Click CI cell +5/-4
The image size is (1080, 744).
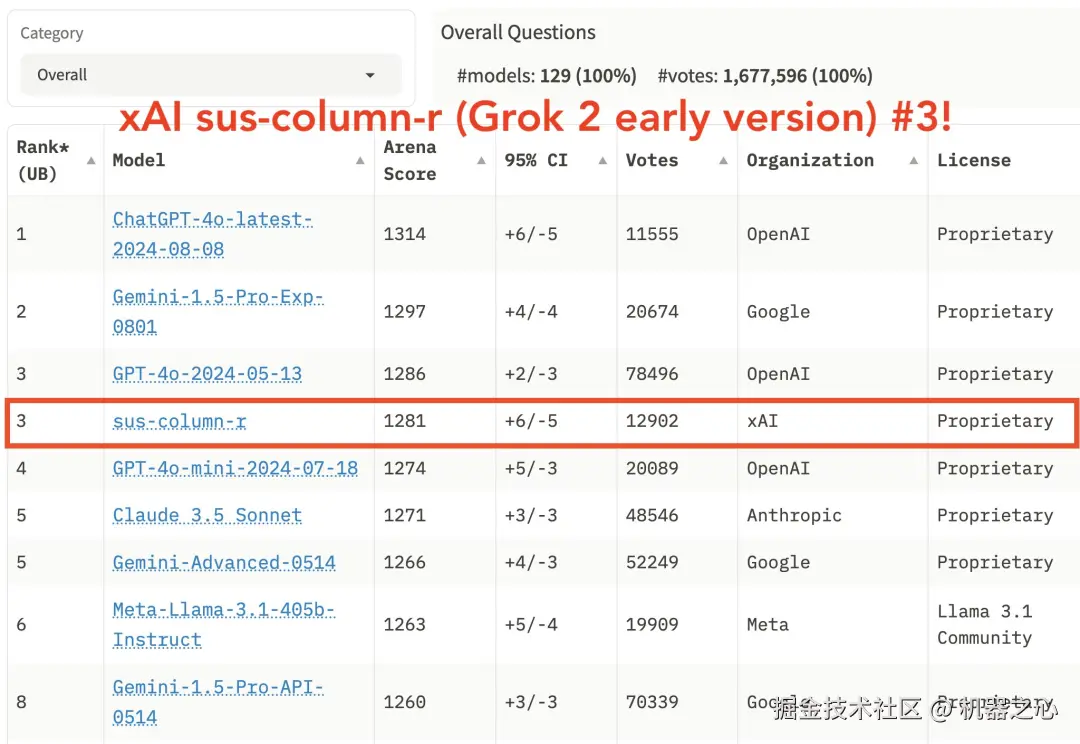[x=531, y=625]
